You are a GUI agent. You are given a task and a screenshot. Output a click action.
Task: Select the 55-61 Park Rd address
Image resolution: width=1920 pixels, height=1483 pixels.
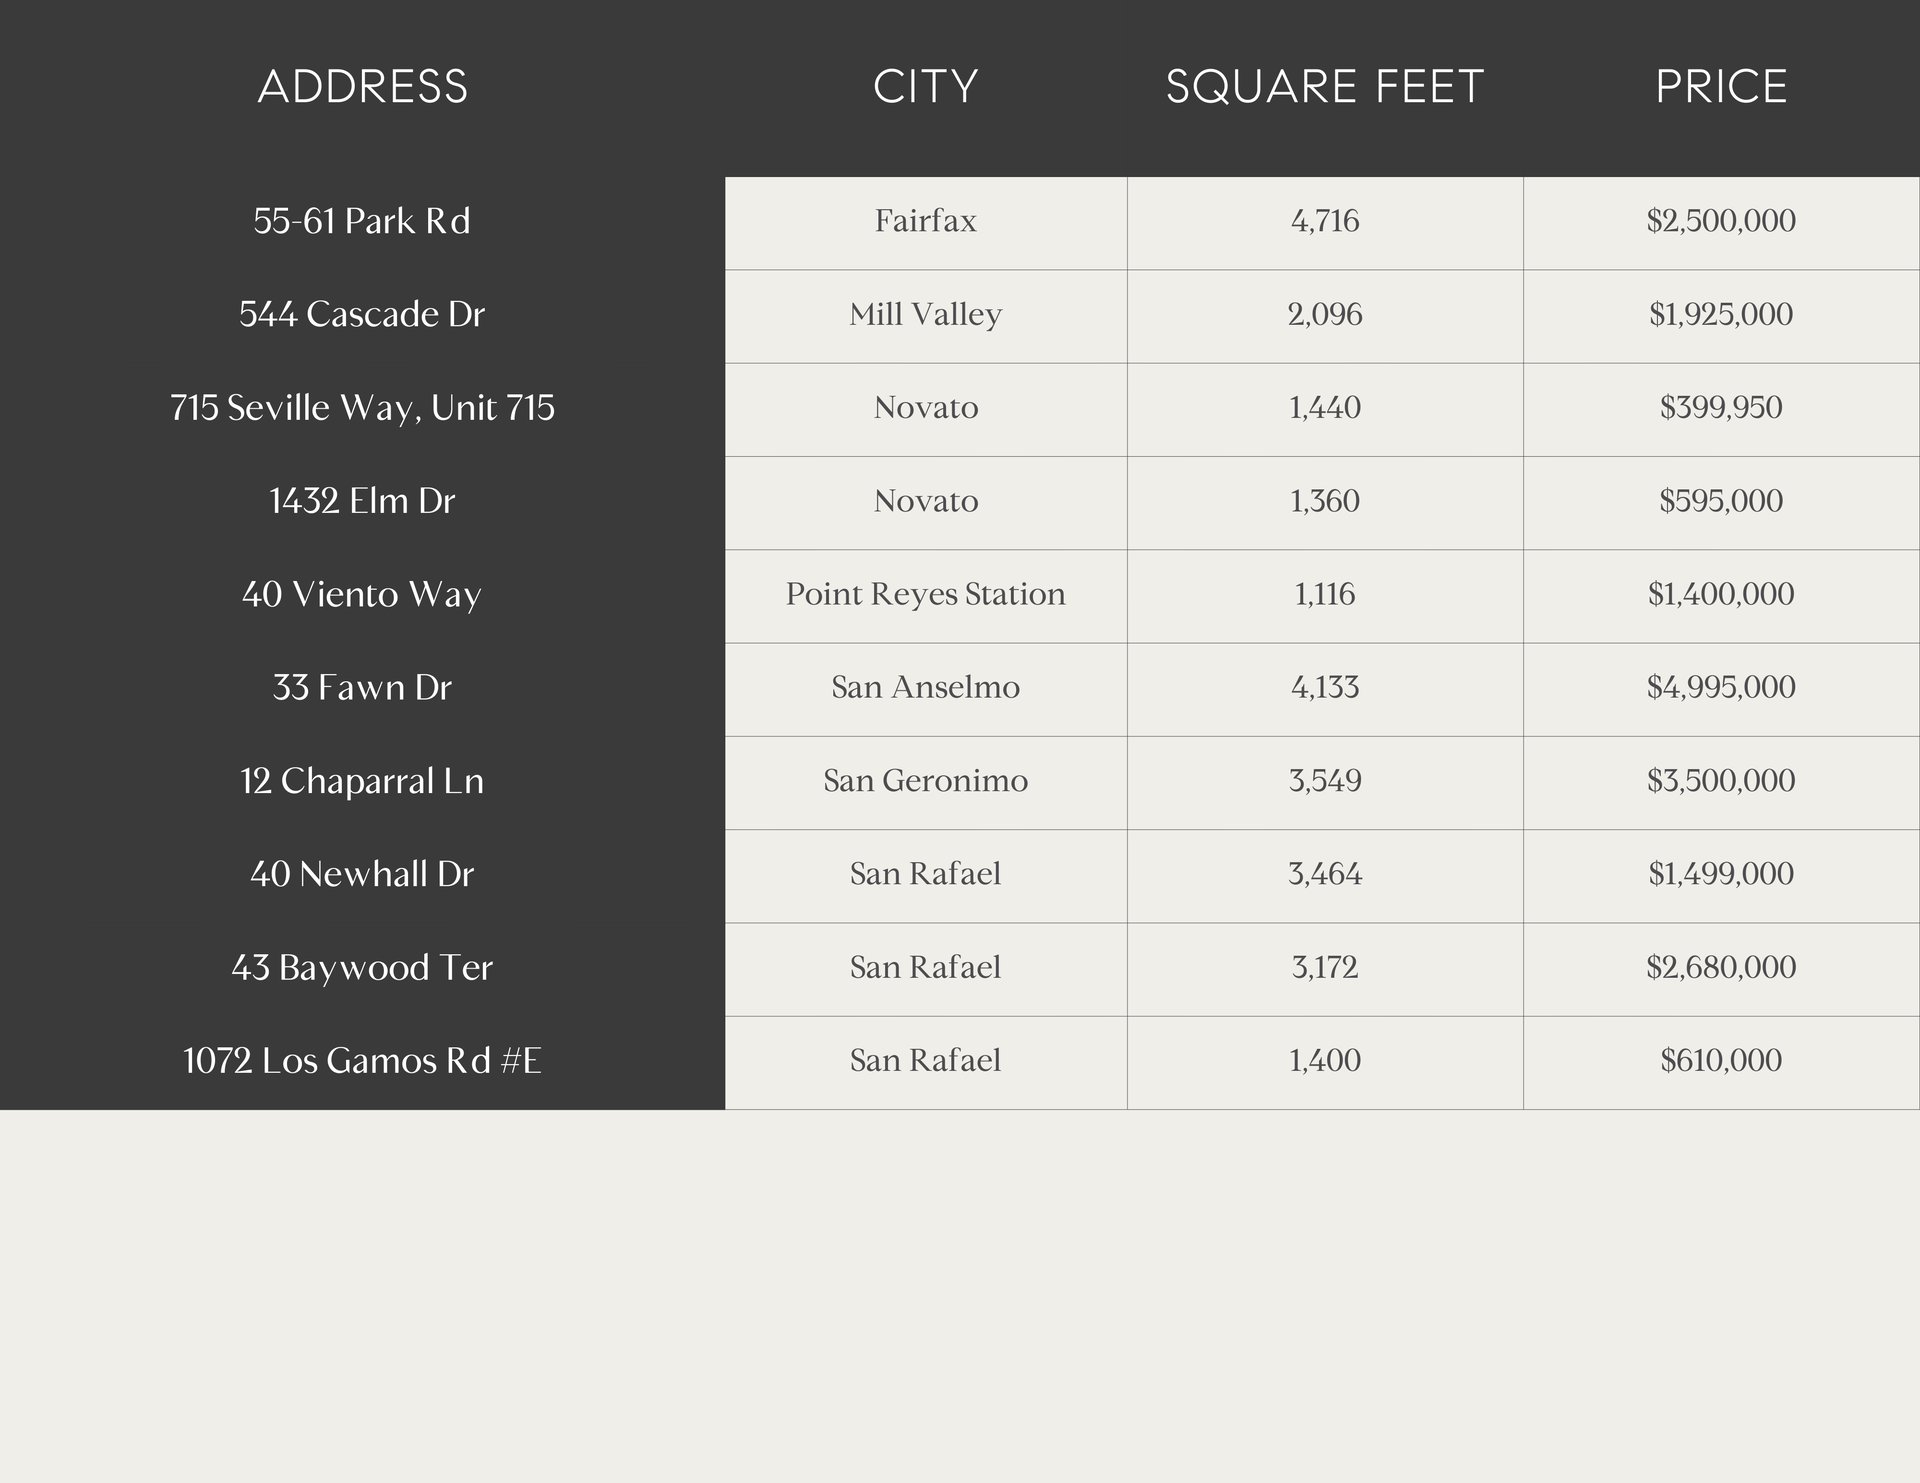pos(362,221)
